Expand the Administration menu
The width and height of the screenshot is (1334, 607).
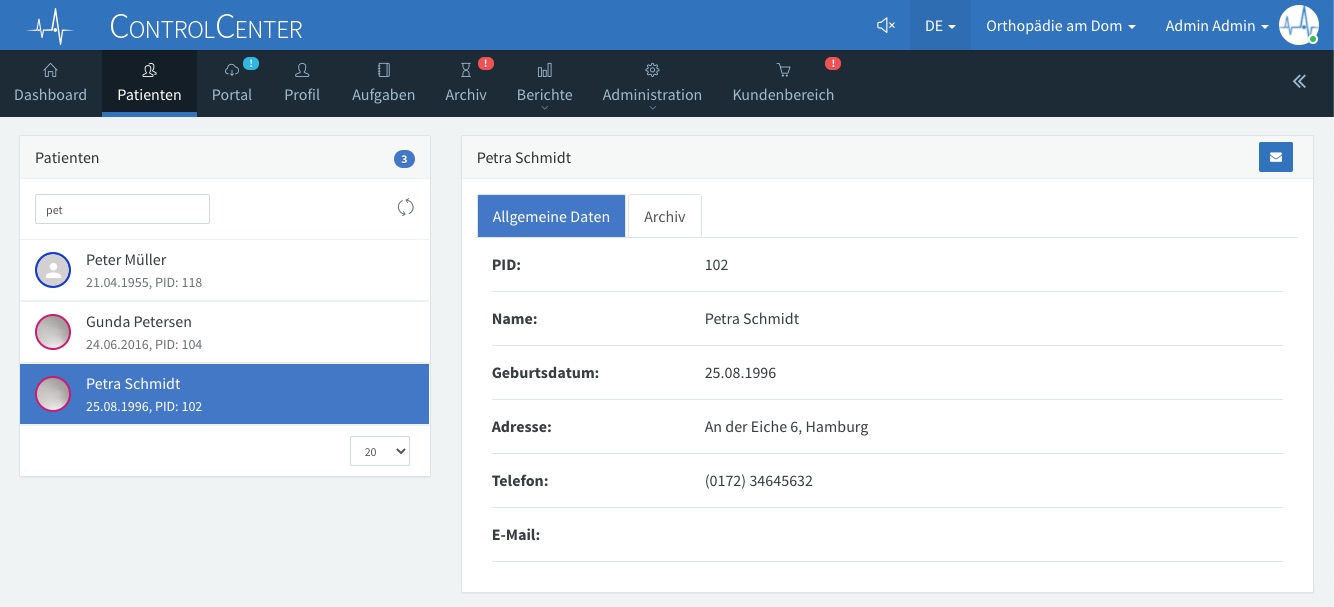(652, 83)
